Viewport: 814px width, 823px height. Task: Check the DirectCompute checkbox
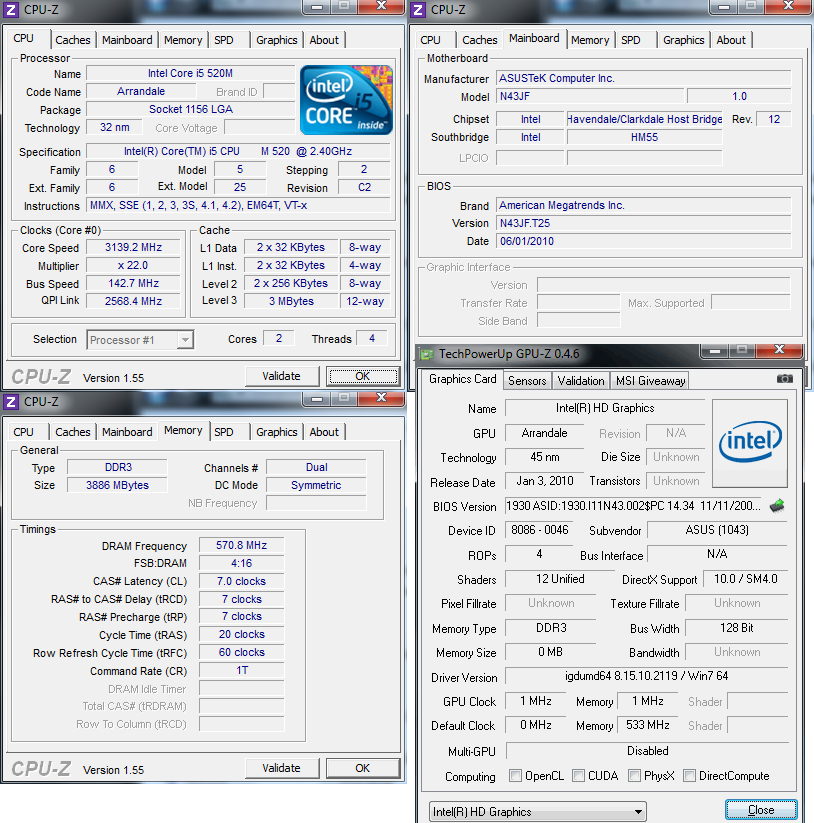(x=690, y=776)
